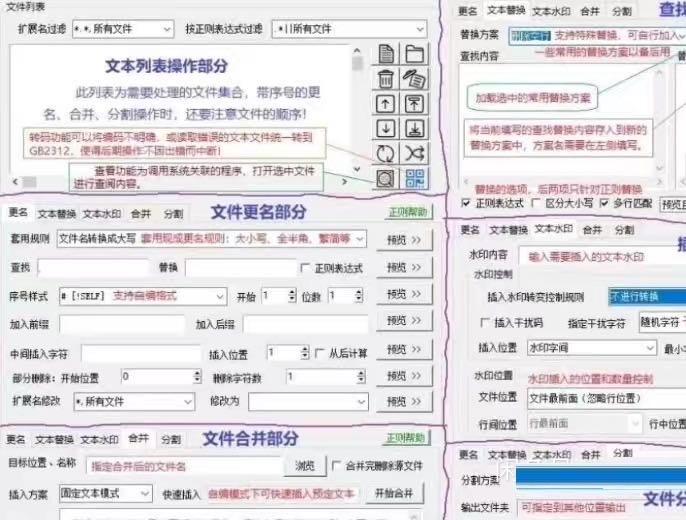Click the magnifier view file icon

pos(385,178)
